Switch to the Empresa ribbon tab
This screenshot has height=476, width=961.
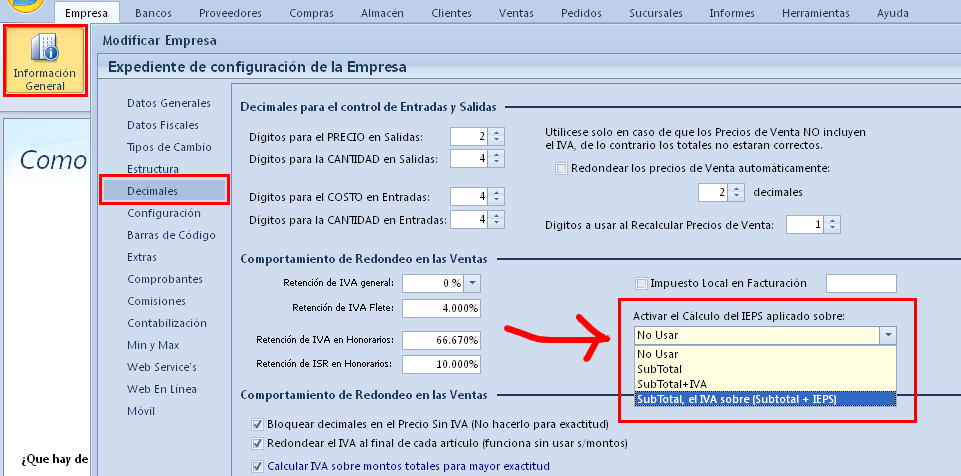[x=86, y=13]
